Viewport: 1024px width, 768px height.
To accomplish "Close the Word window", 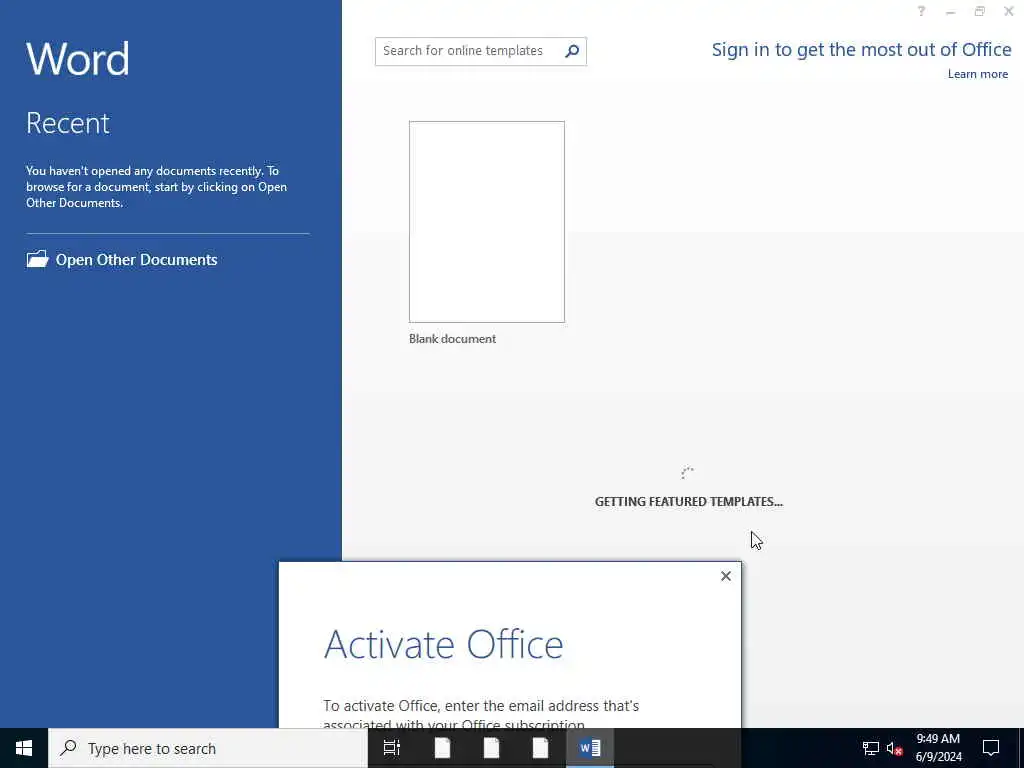I will [1008, 11].
